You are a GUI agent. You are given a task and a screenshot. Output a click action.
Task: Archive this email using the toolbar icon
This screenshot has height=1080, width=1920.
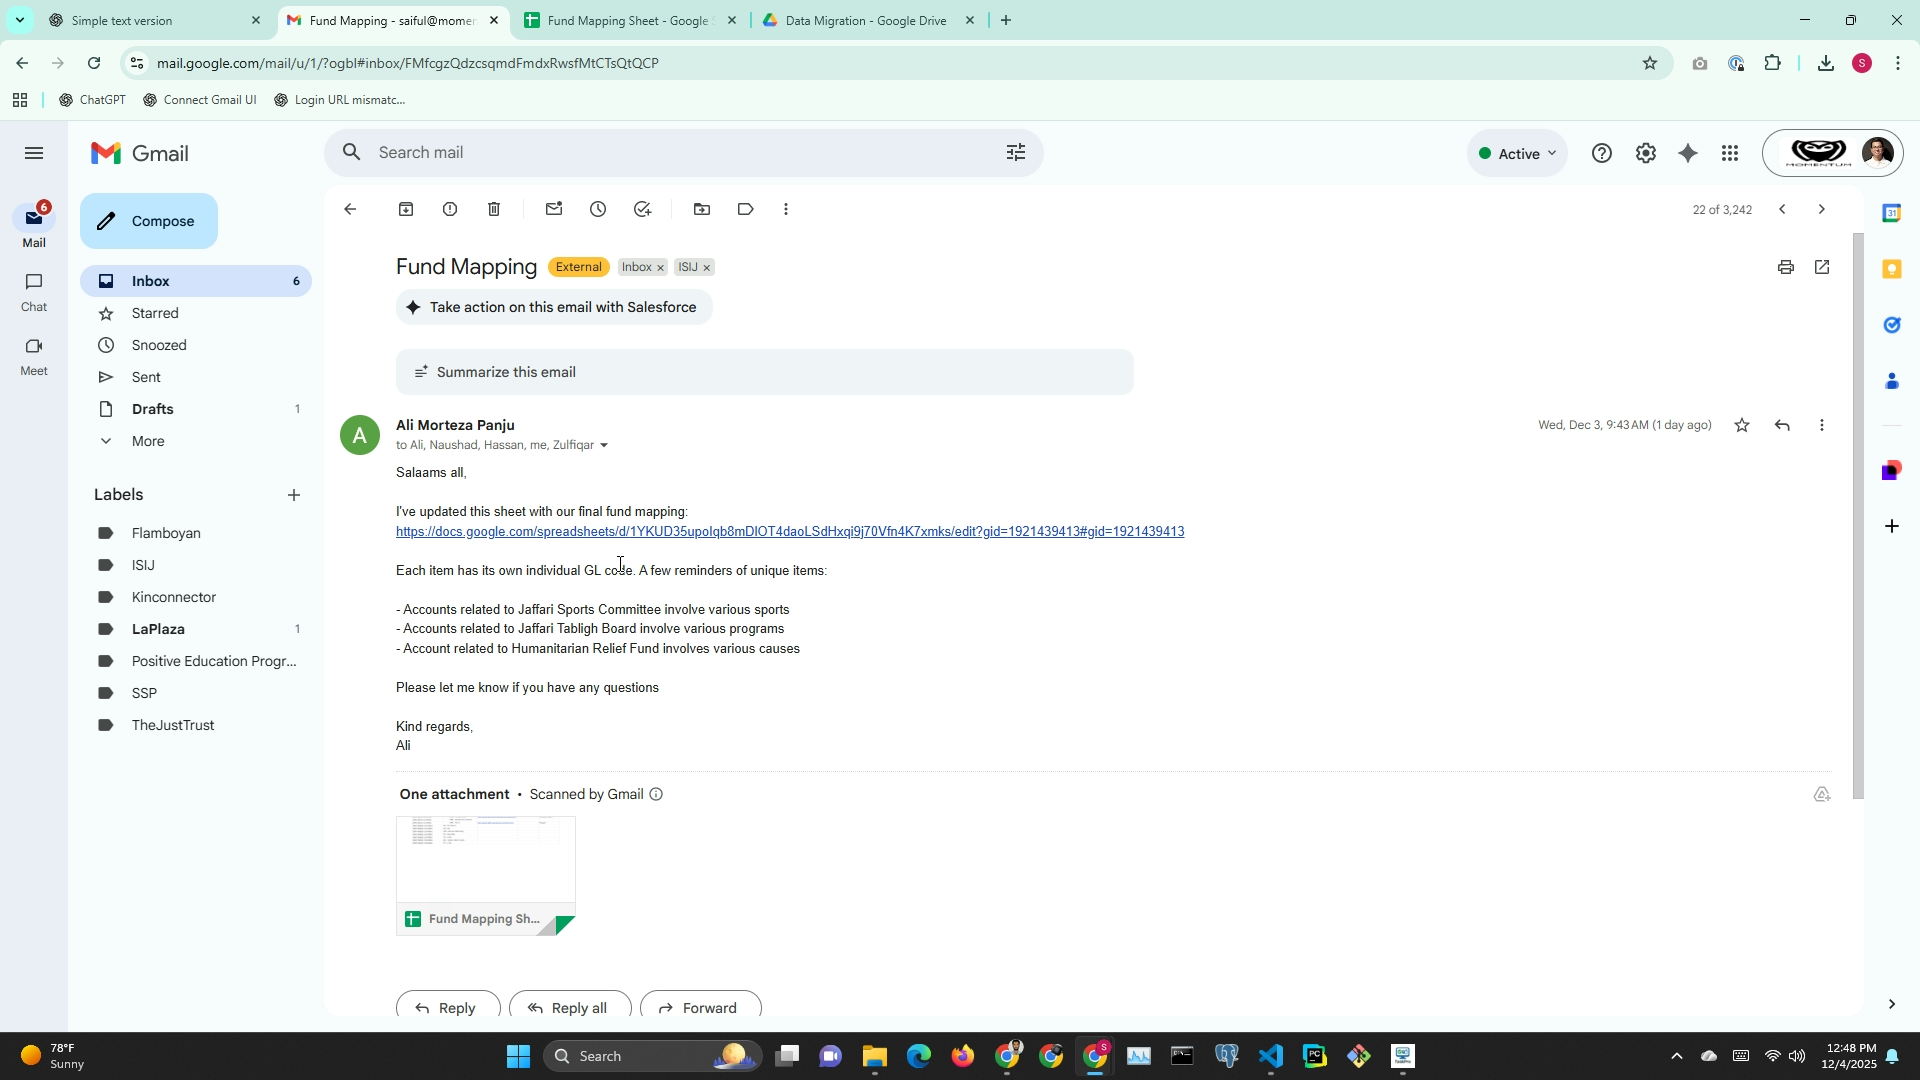click(406, 209)
